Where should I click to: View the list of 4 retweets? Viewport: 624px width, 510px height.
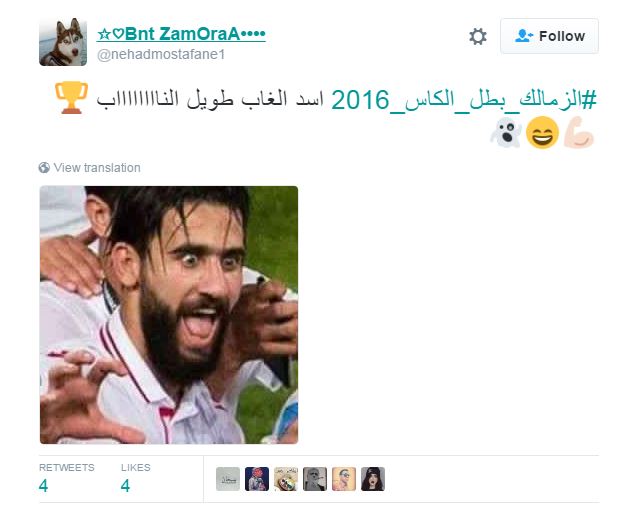(66, 479)
